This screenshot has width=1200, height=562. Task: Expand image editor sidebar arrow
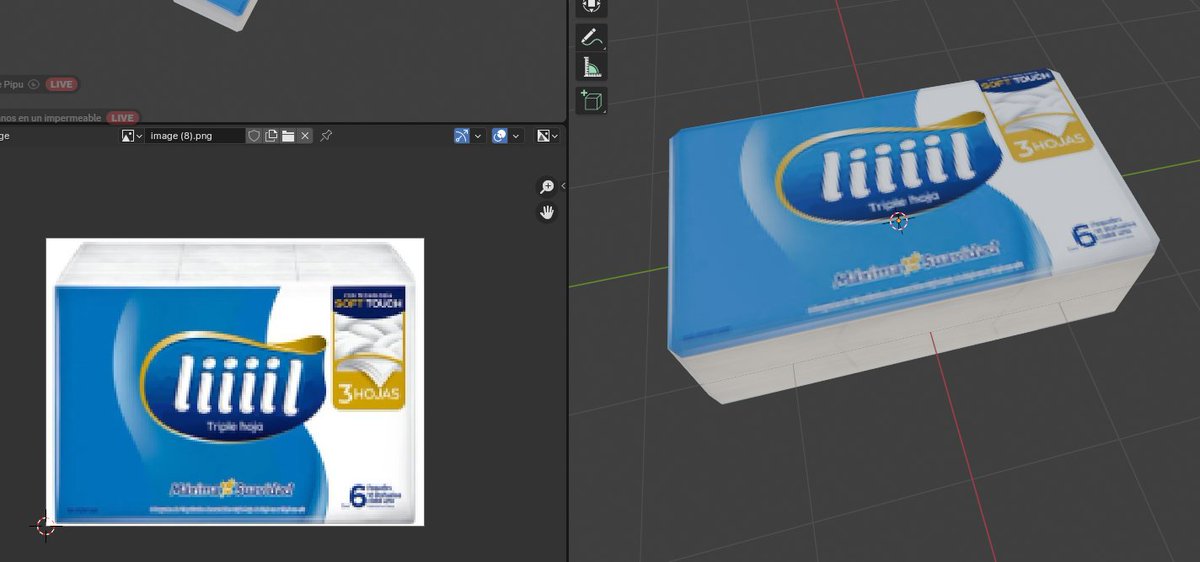point(563,186)
